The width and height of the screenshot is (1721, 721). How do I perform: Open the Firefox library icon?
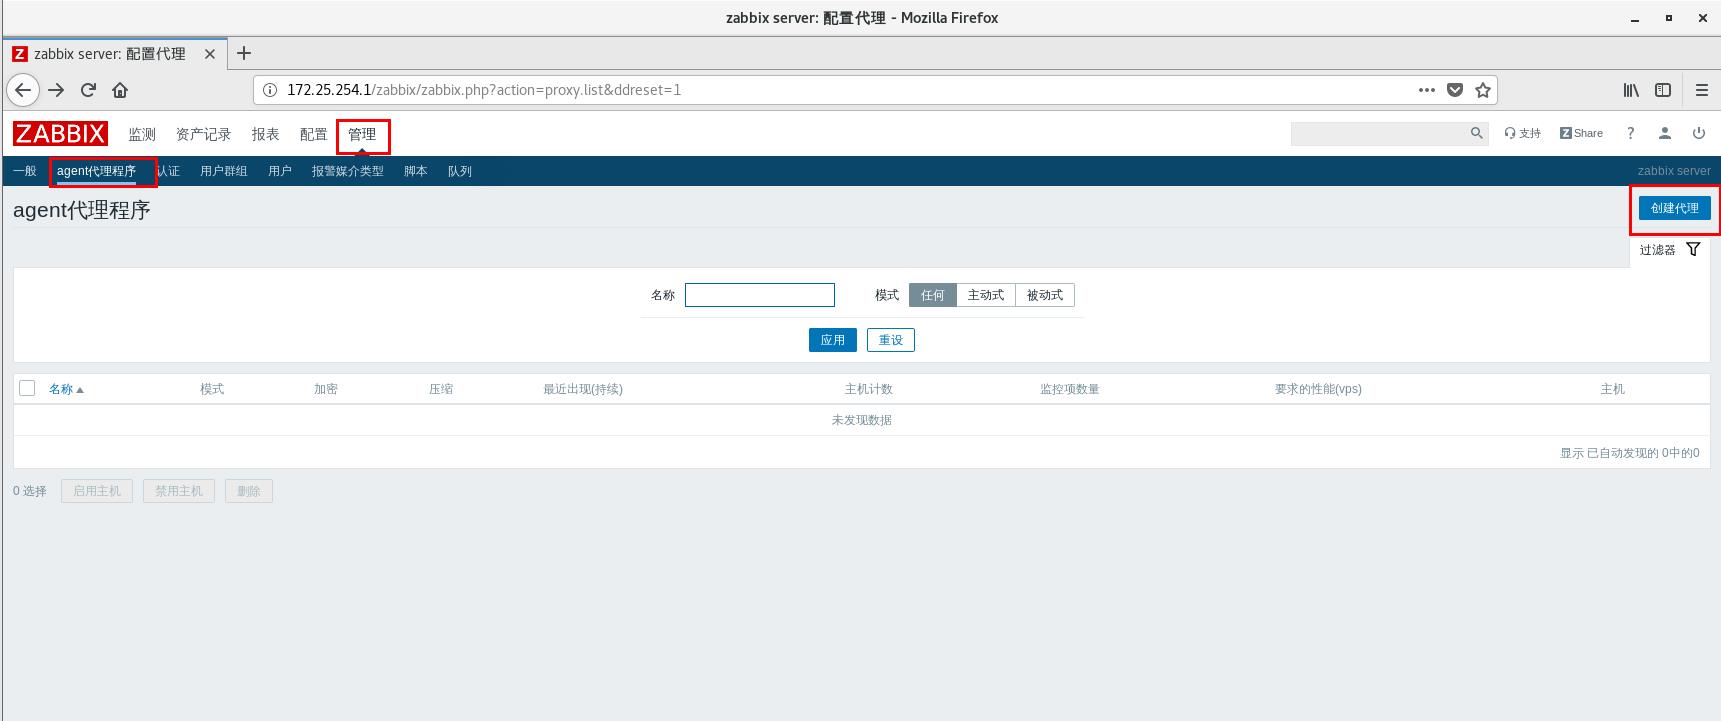point(1631,90)
